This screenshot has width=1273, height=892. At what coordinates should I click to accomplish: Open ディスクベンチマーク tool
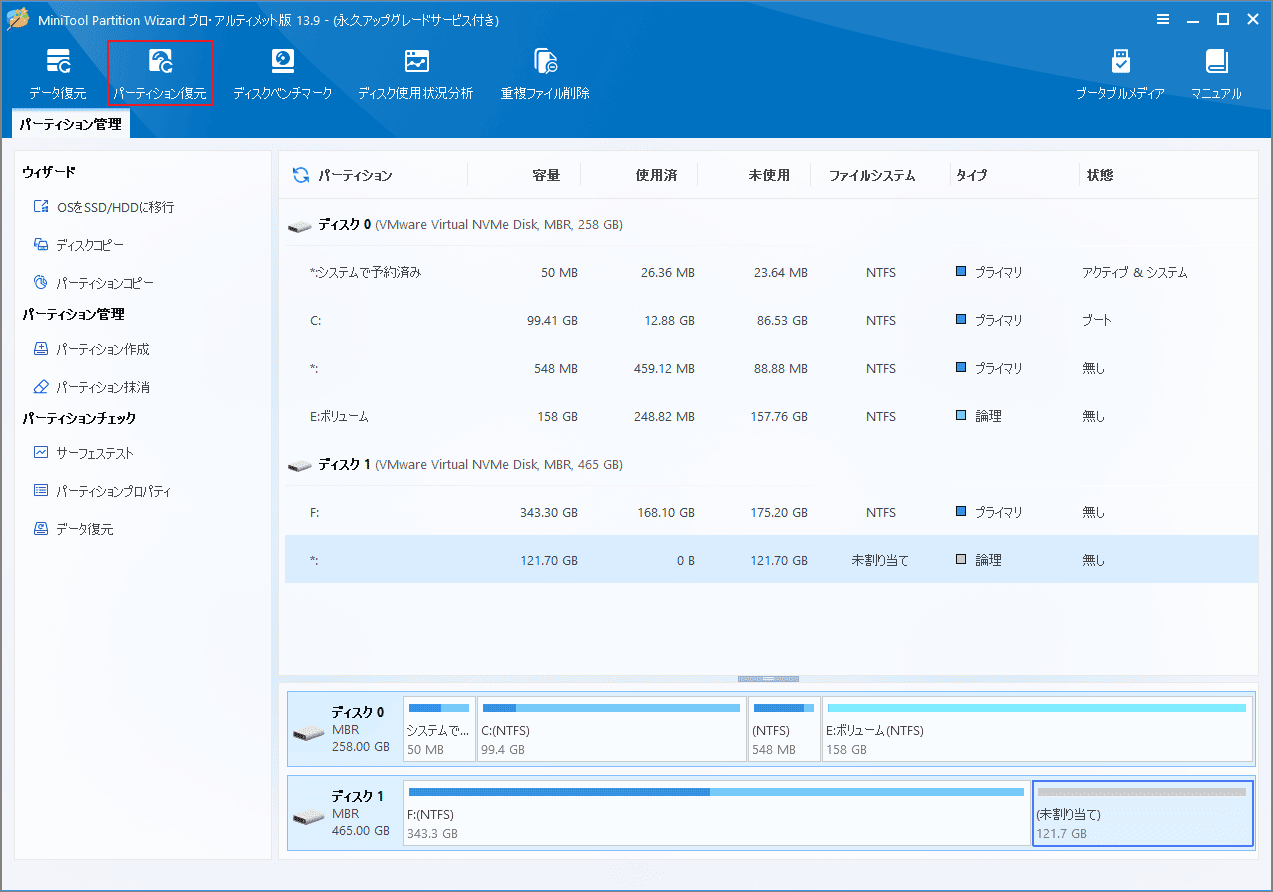(x=282, y=74)
